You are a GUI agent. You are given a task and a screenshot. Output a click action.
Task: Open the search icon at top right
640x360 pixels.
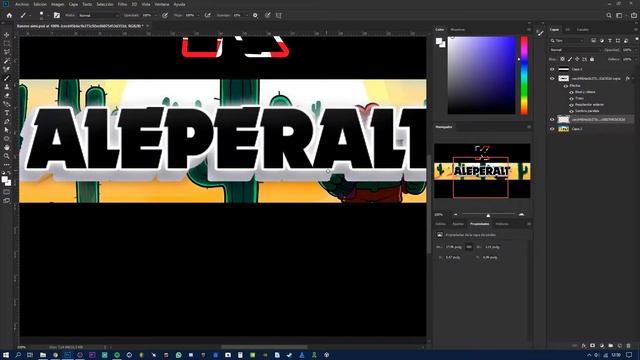[609, 16]
